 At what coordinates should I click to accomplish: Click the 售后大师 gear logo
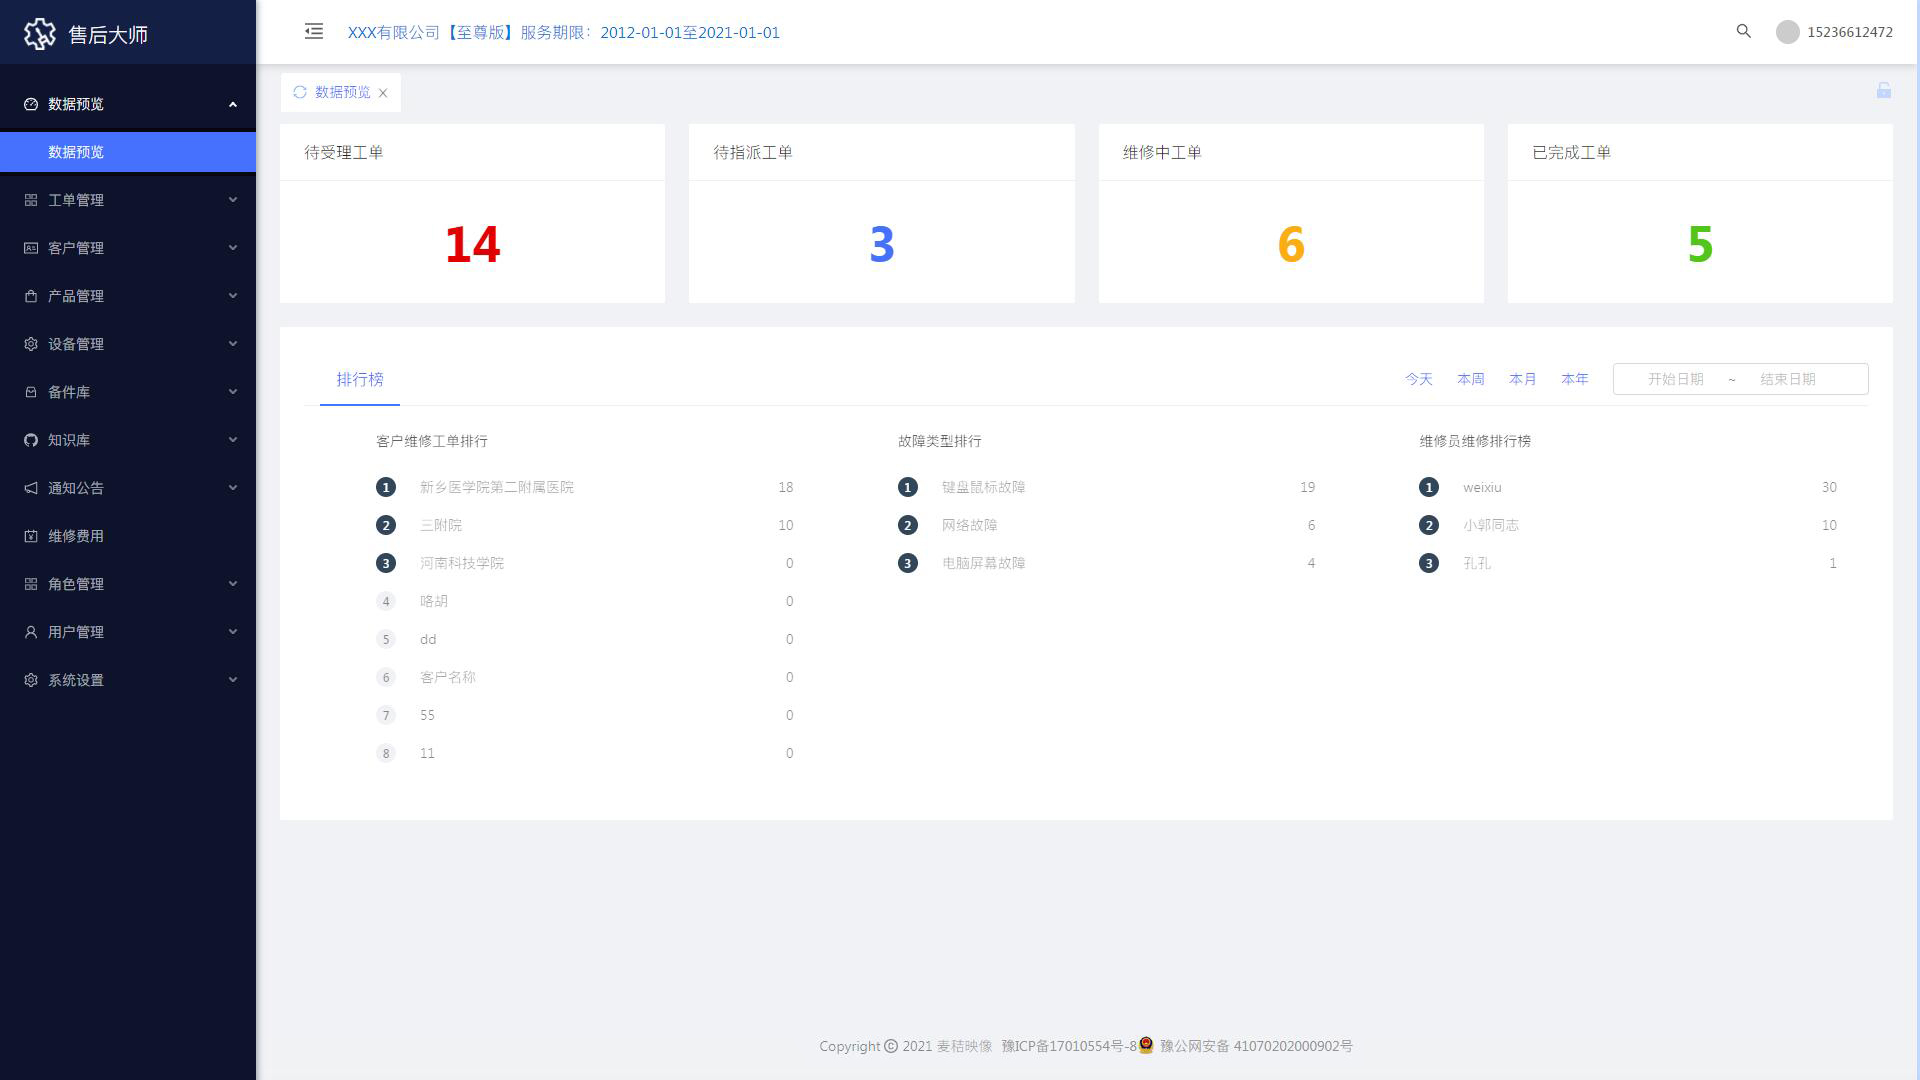40,34
